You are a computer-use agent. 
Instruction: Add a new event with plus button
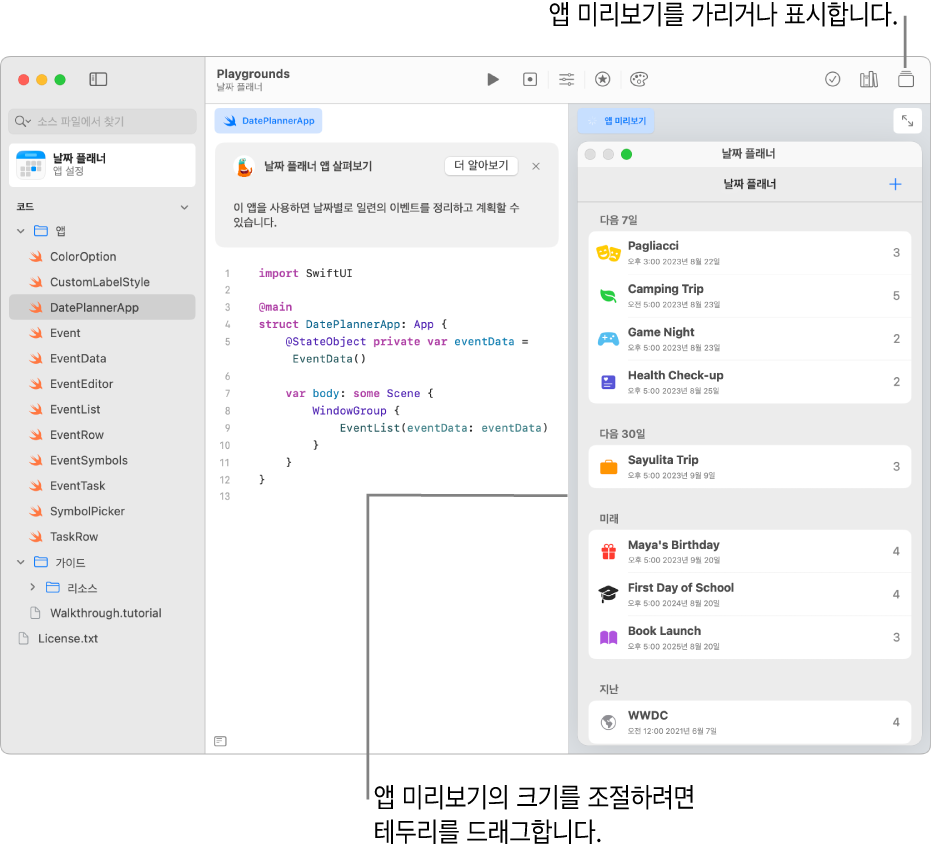(895, 184)
